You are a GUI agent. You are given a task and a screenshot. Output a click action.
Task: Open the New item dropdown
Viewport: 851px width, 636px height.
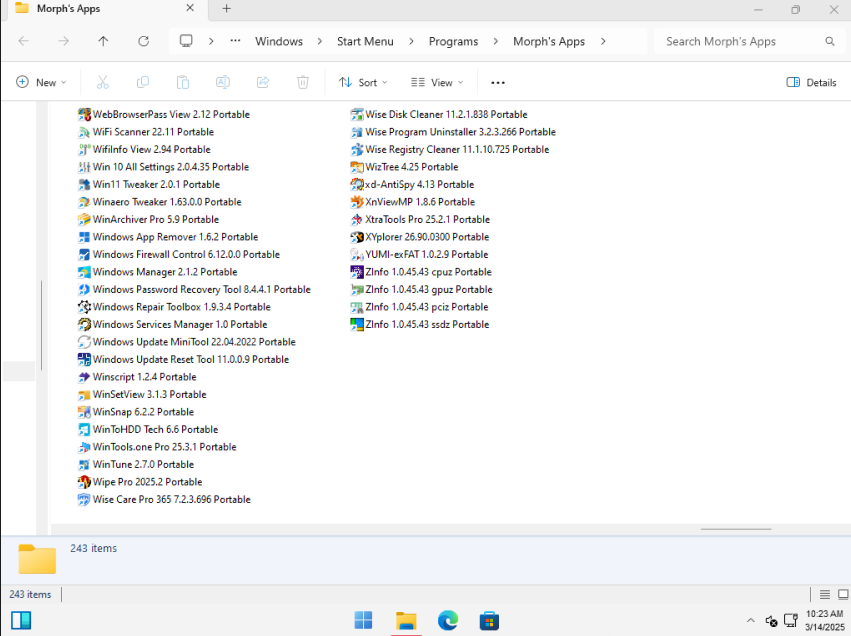[41, 82]
